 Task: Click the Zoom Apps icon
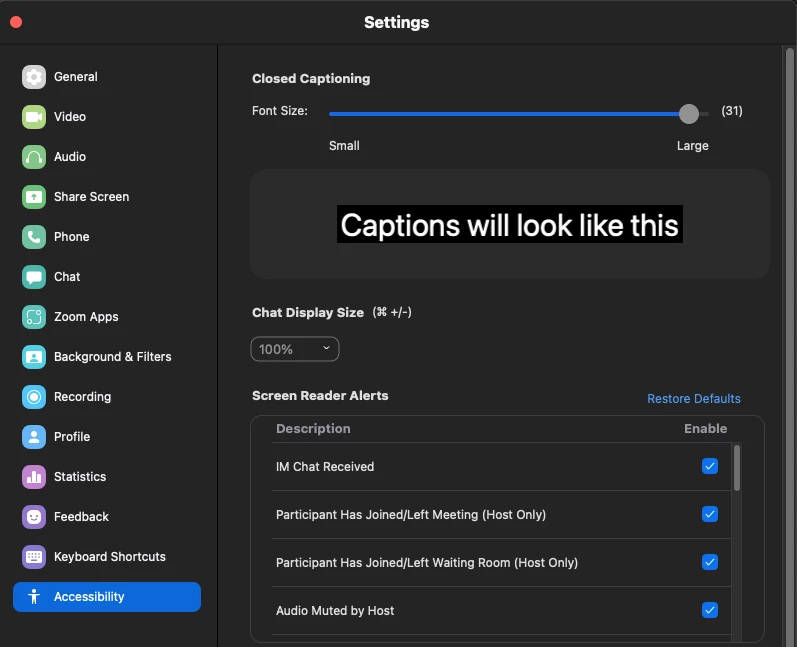pyautogui.click(x=34, y=317)
